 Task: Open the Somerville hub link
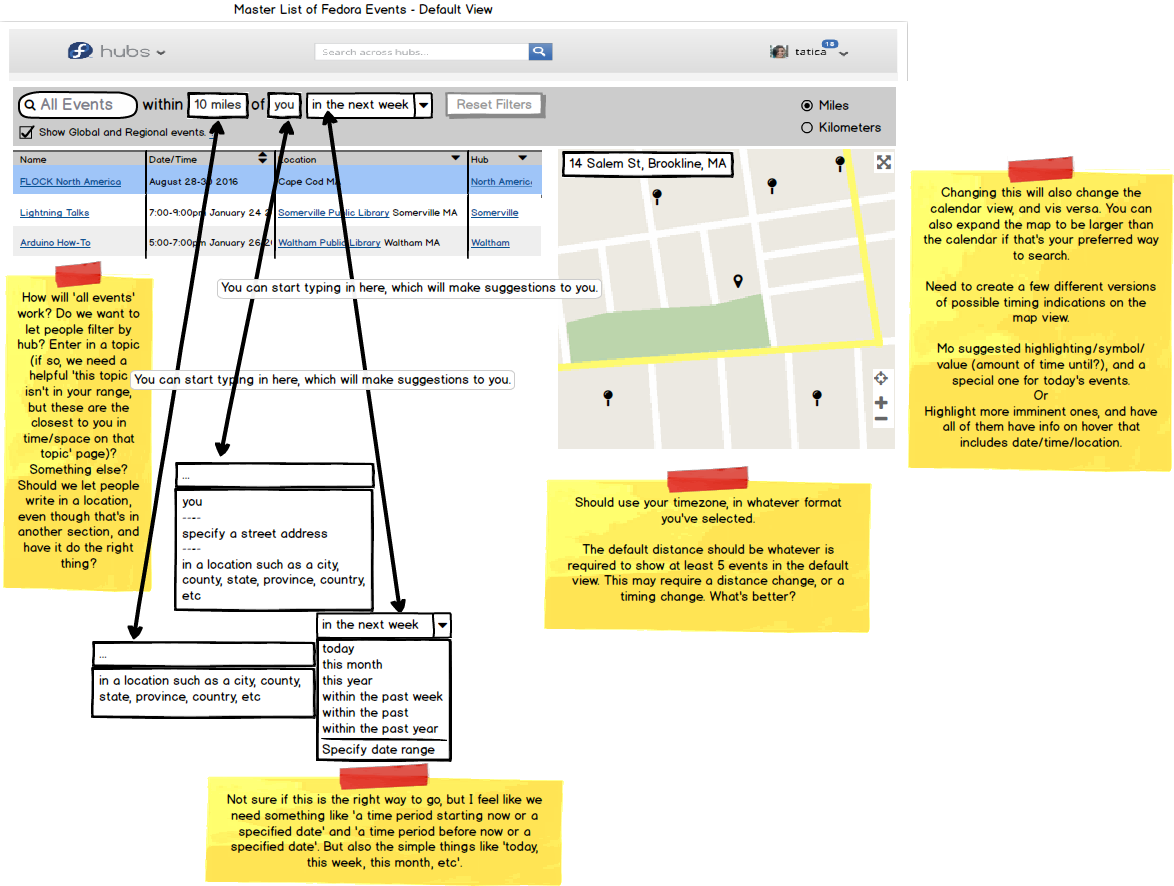coord(495,213)
